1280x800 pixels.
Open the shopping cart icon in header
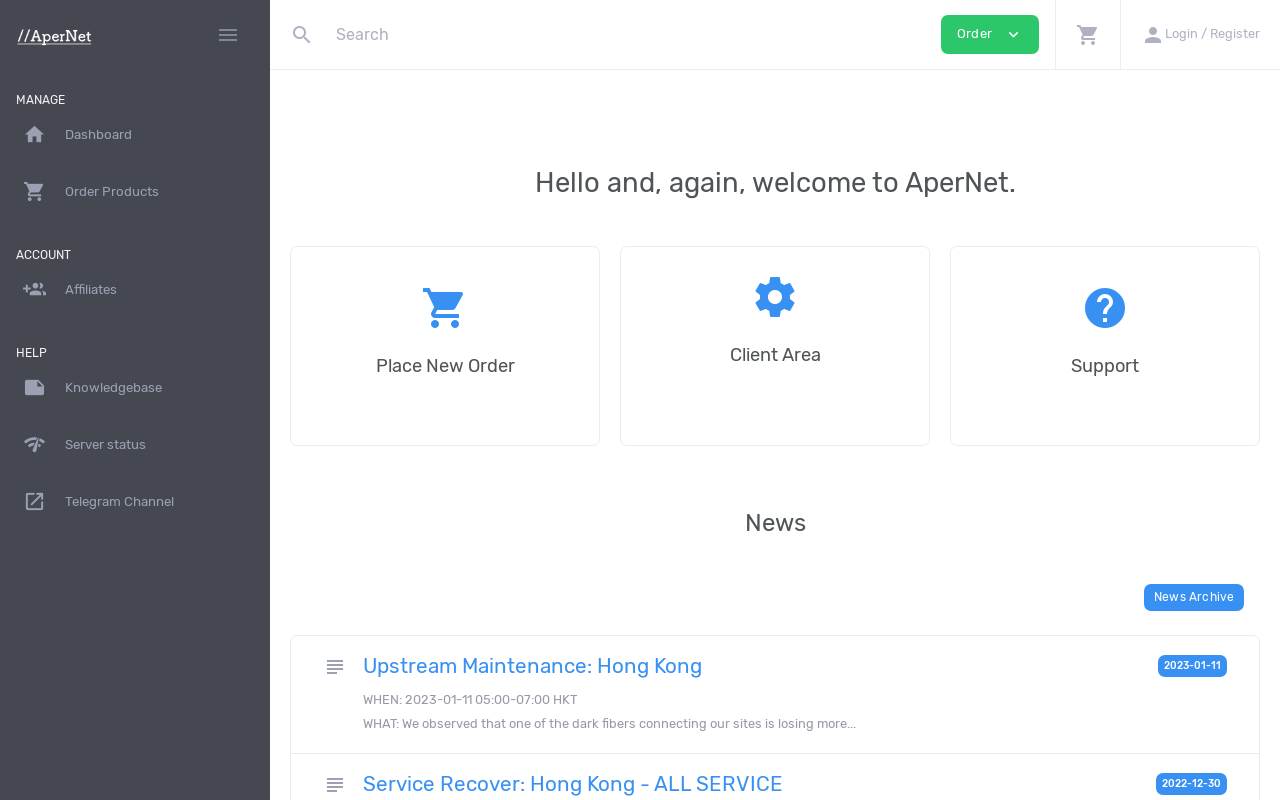(1088, 35)
